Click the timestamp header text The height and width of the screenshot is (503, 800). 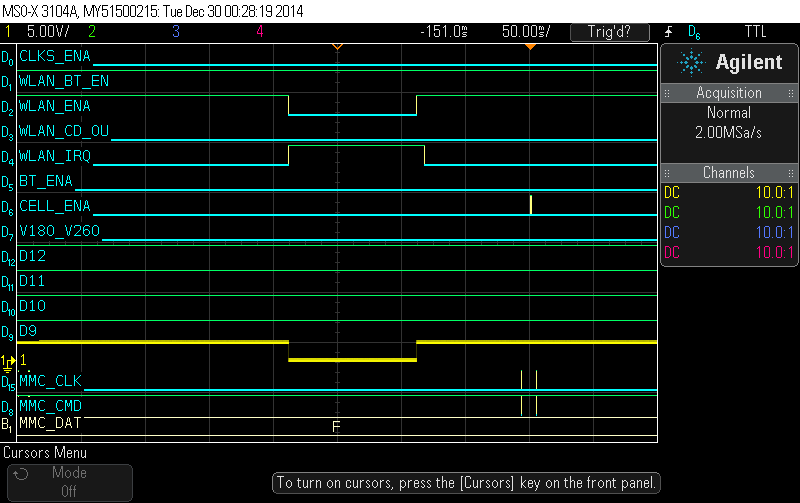(x=153, y=11)
